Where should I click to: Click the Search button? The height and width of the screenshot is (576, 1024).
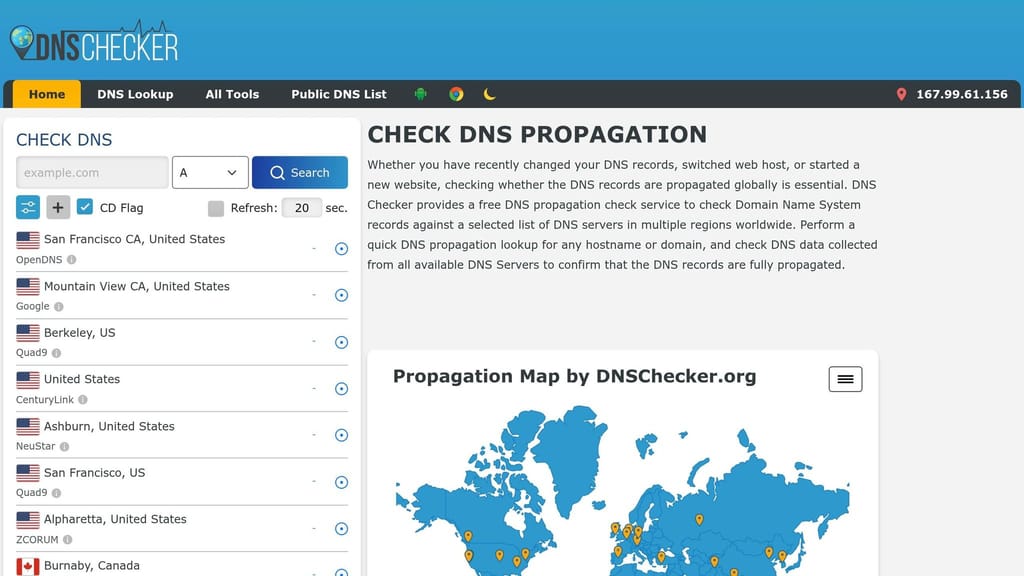tap(300, 172)
